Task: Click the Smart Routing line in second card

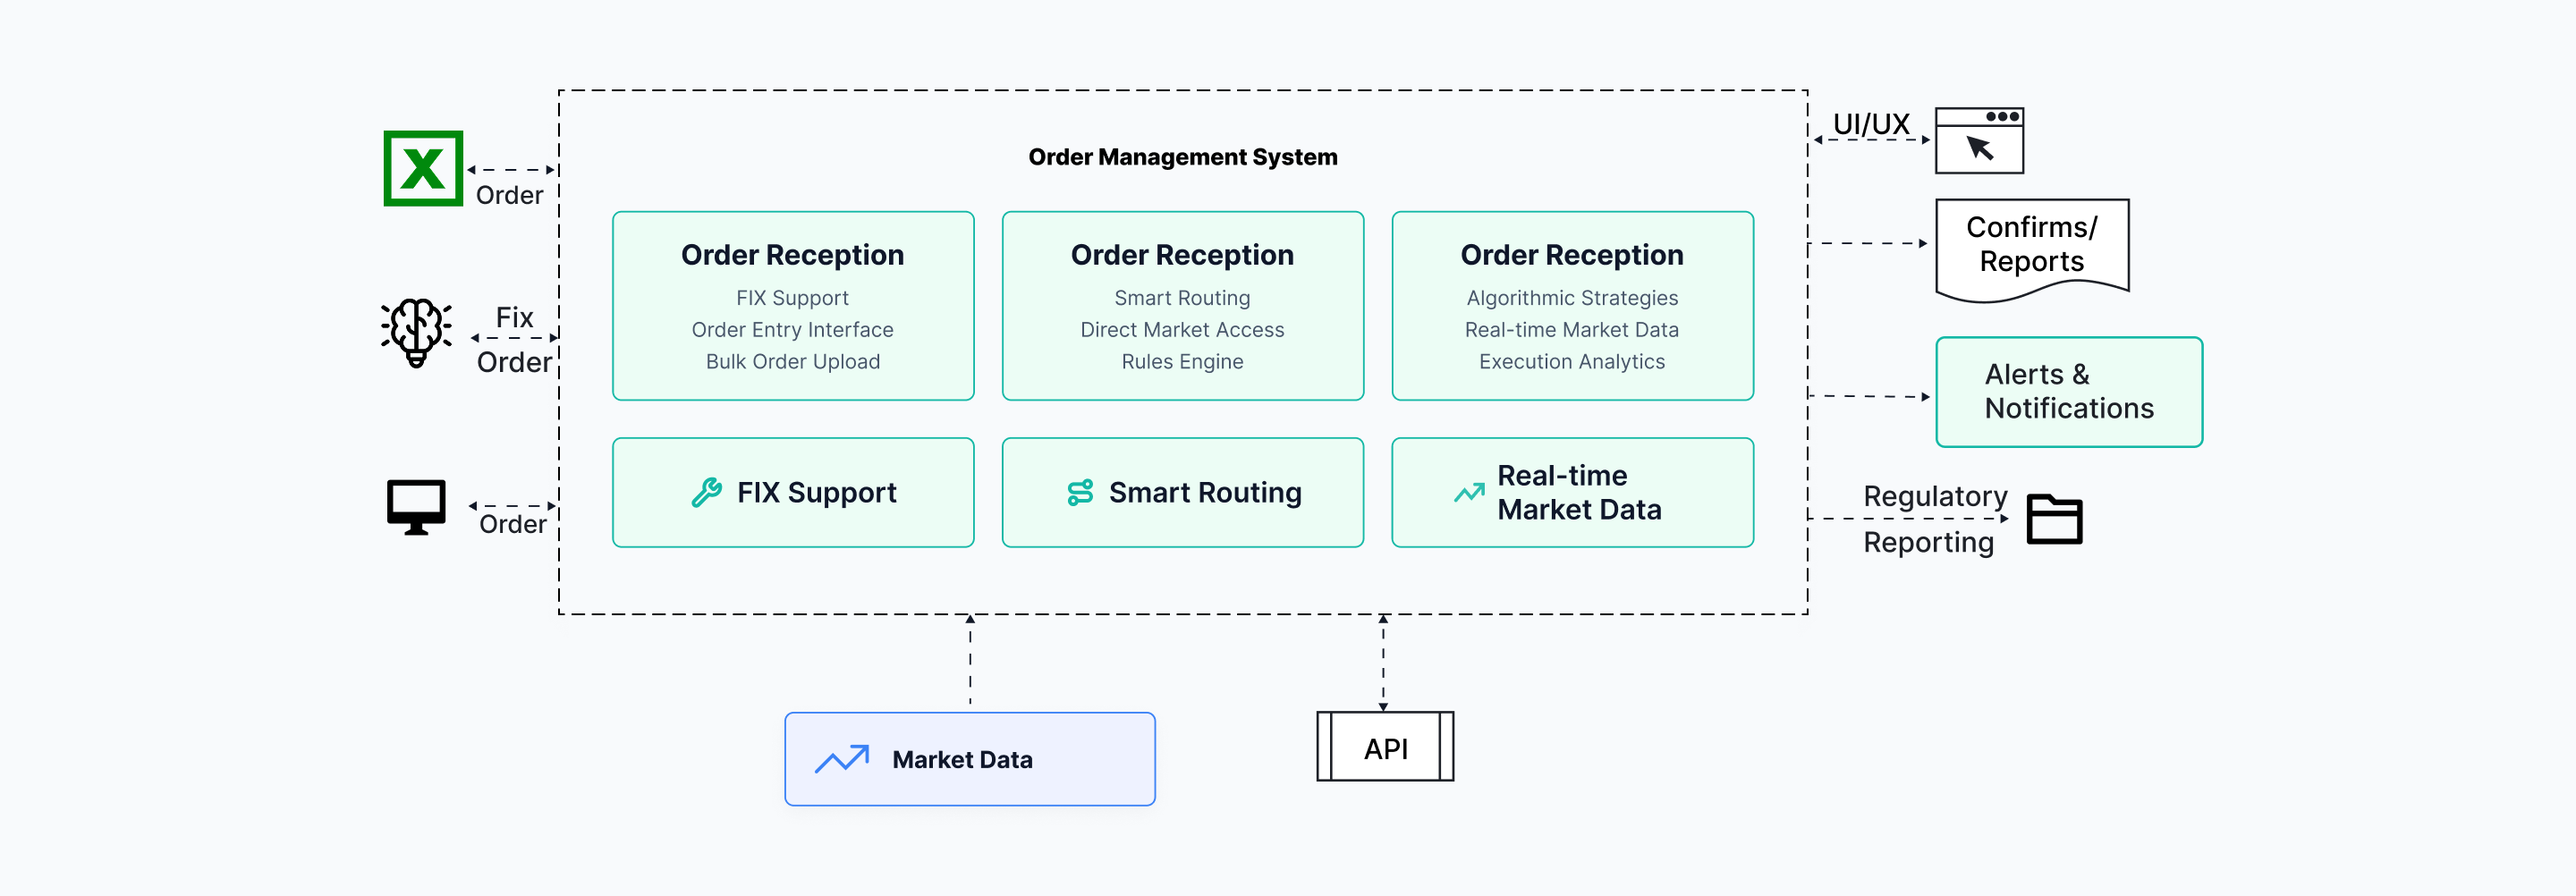Action: 1183,298
